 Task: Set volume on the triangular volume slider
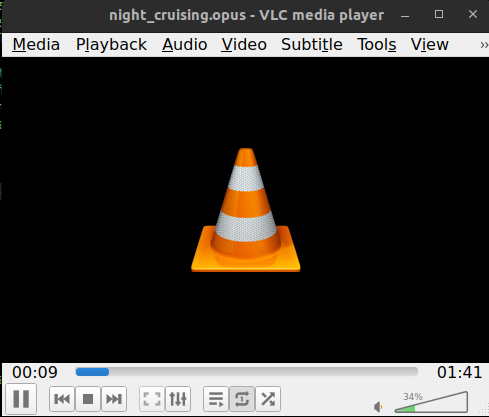[431, 402]
